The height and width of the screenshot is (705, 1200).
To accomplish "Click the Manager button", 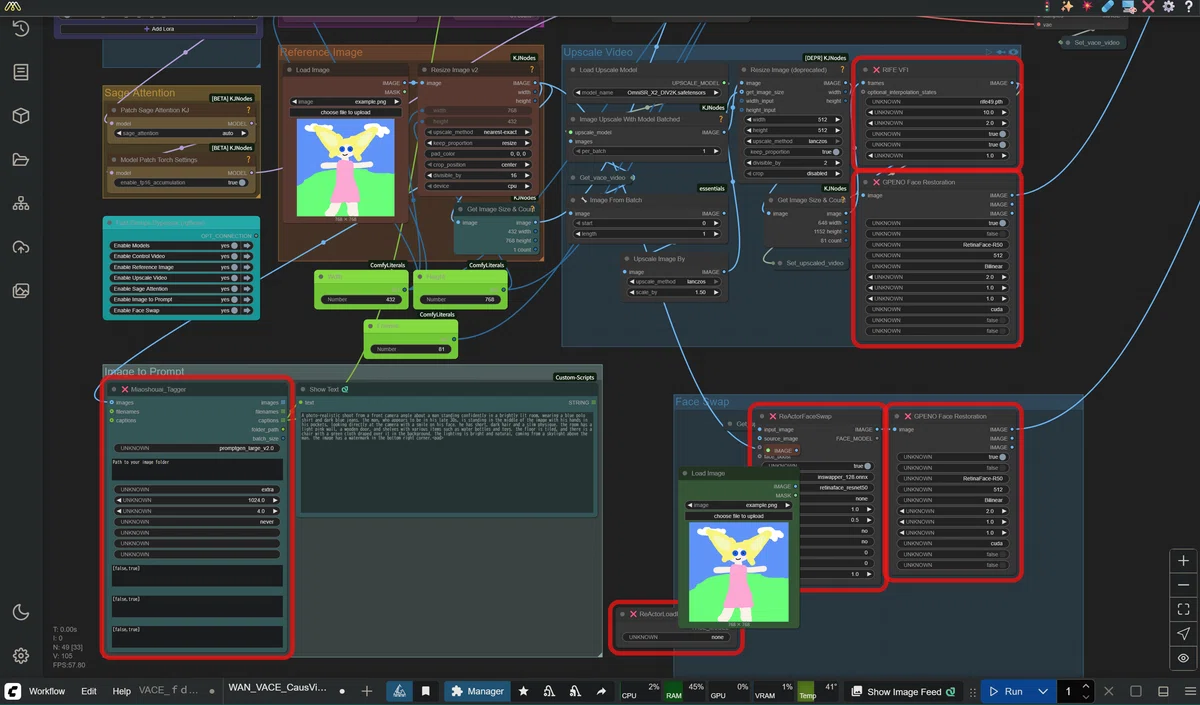I will [476, 691].
